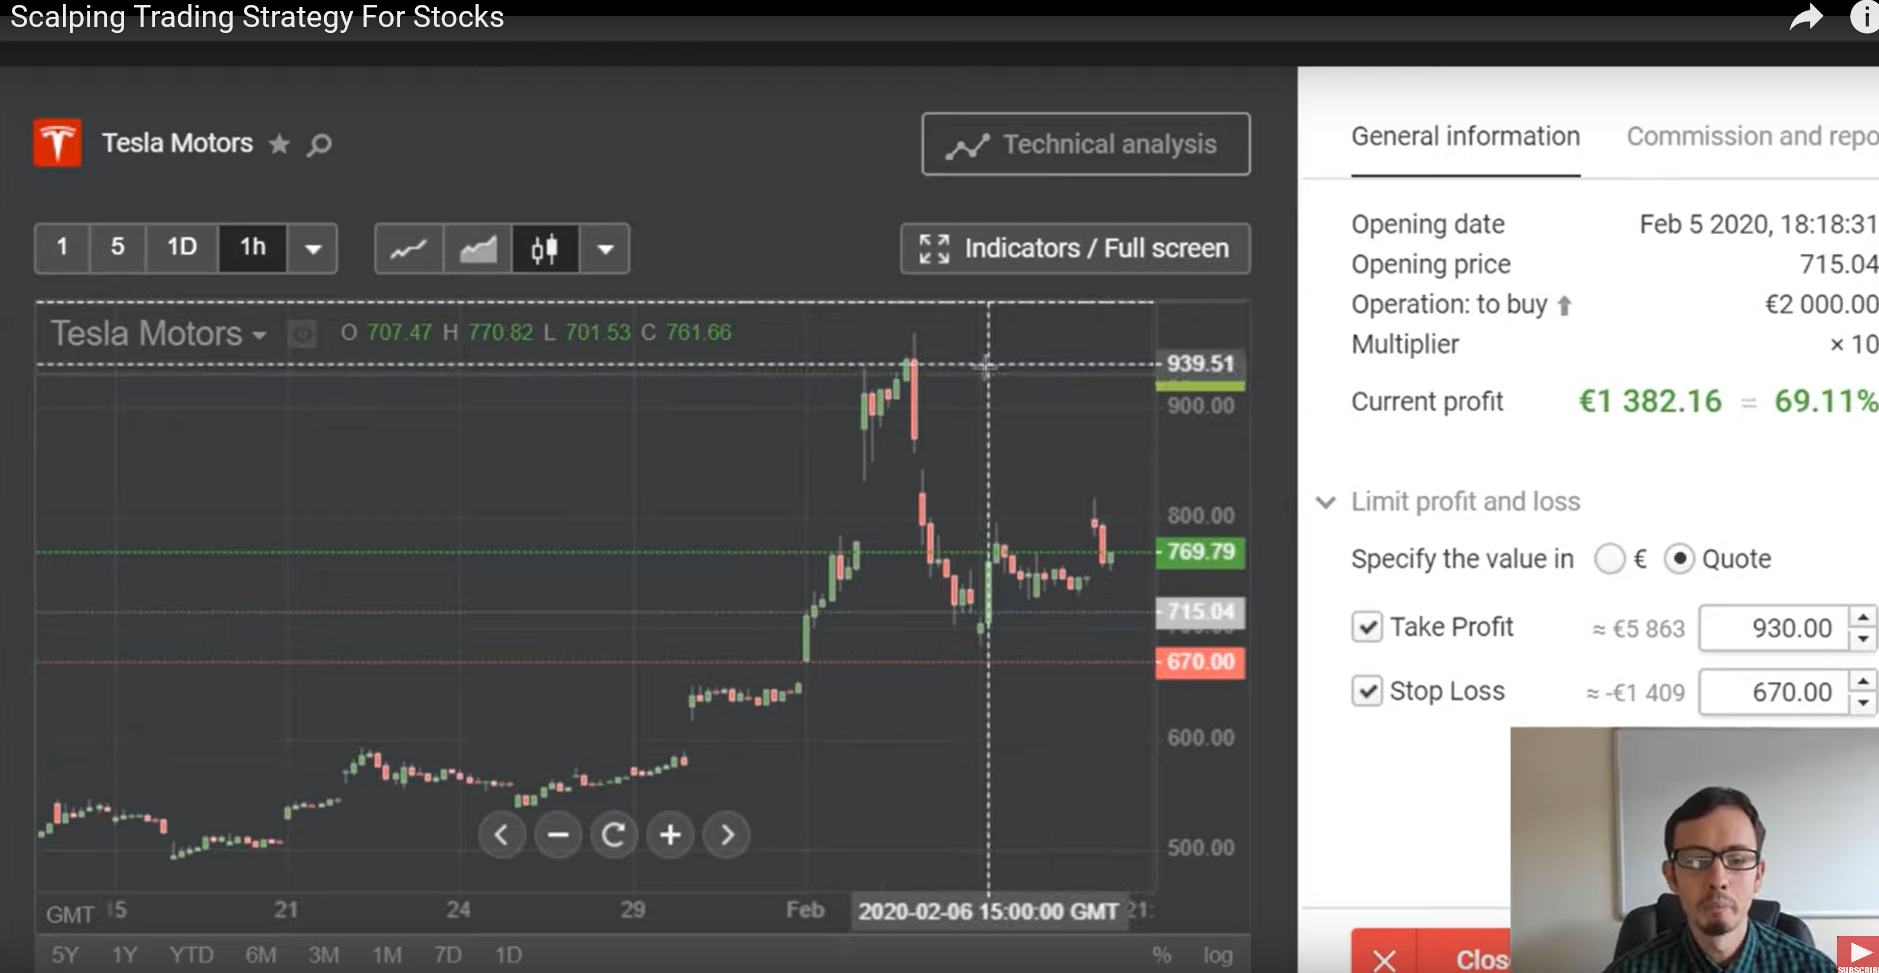Open Technical analysis

tap(1085, 144)
